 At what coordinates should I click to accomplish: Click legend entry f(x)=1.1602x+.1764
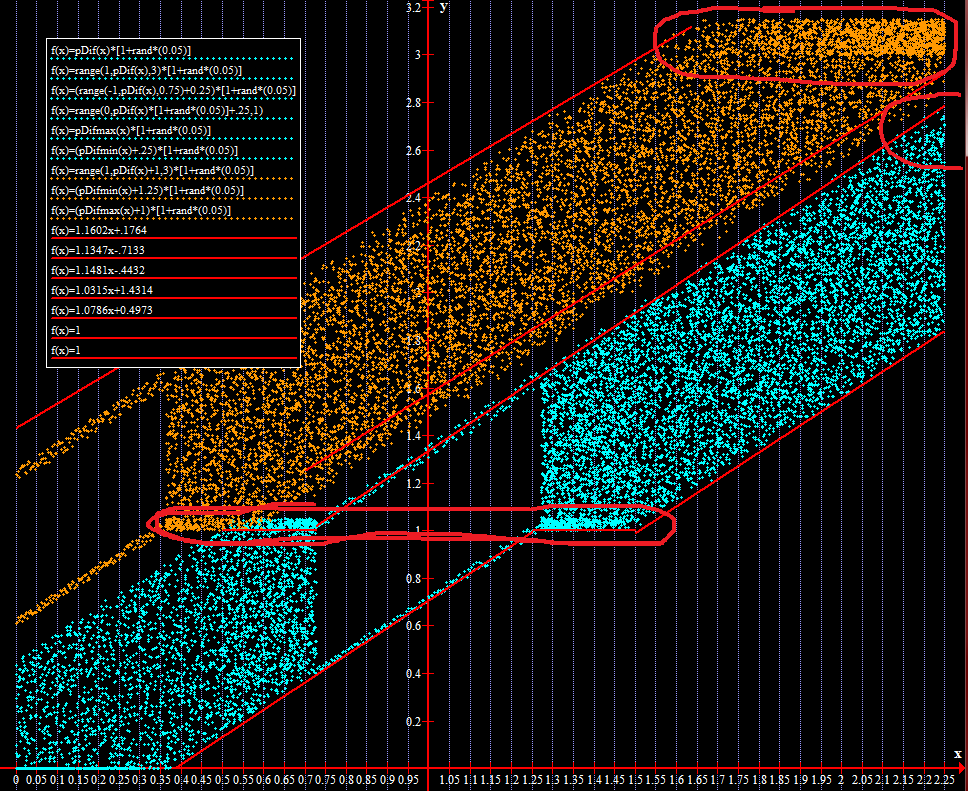point(99,230)
